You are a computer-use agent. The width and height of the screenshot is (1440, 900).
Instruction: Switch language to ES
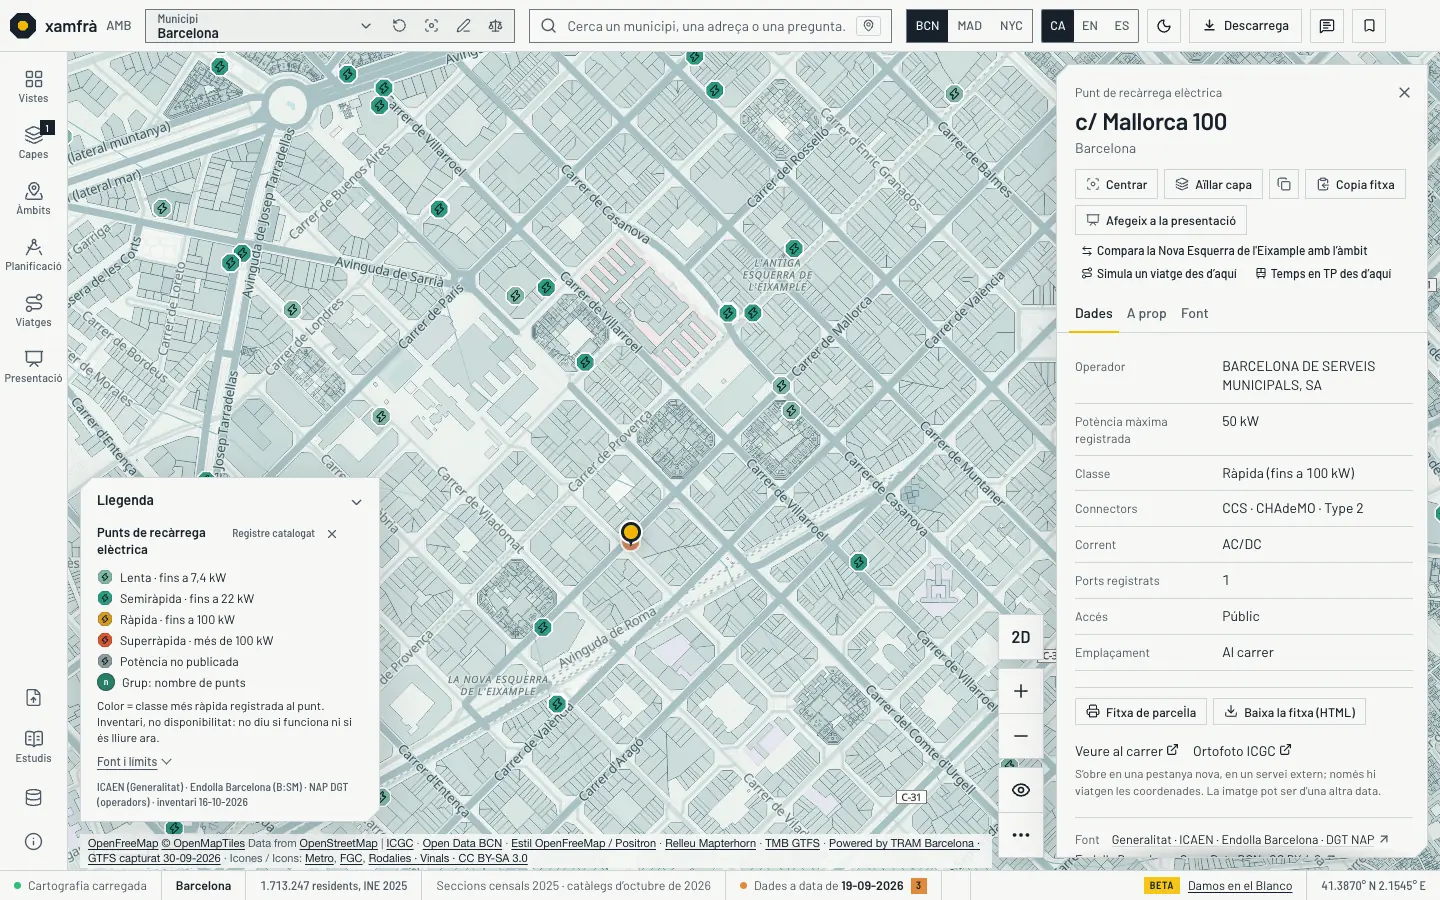coord(1122,26)
